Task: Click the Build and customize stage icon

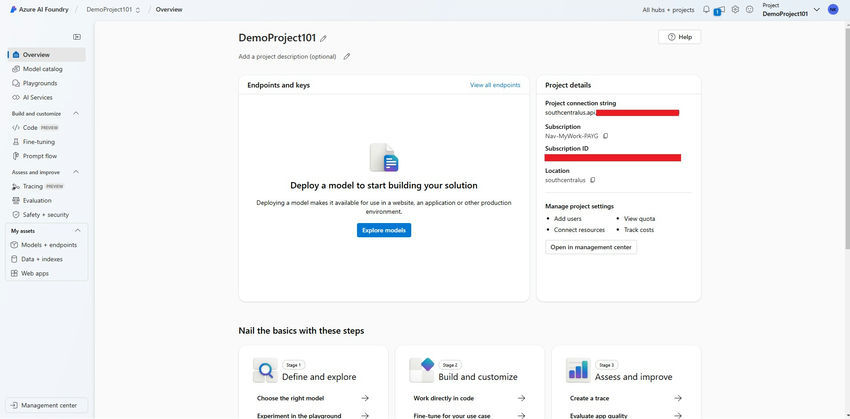Action: coord(422,370)
